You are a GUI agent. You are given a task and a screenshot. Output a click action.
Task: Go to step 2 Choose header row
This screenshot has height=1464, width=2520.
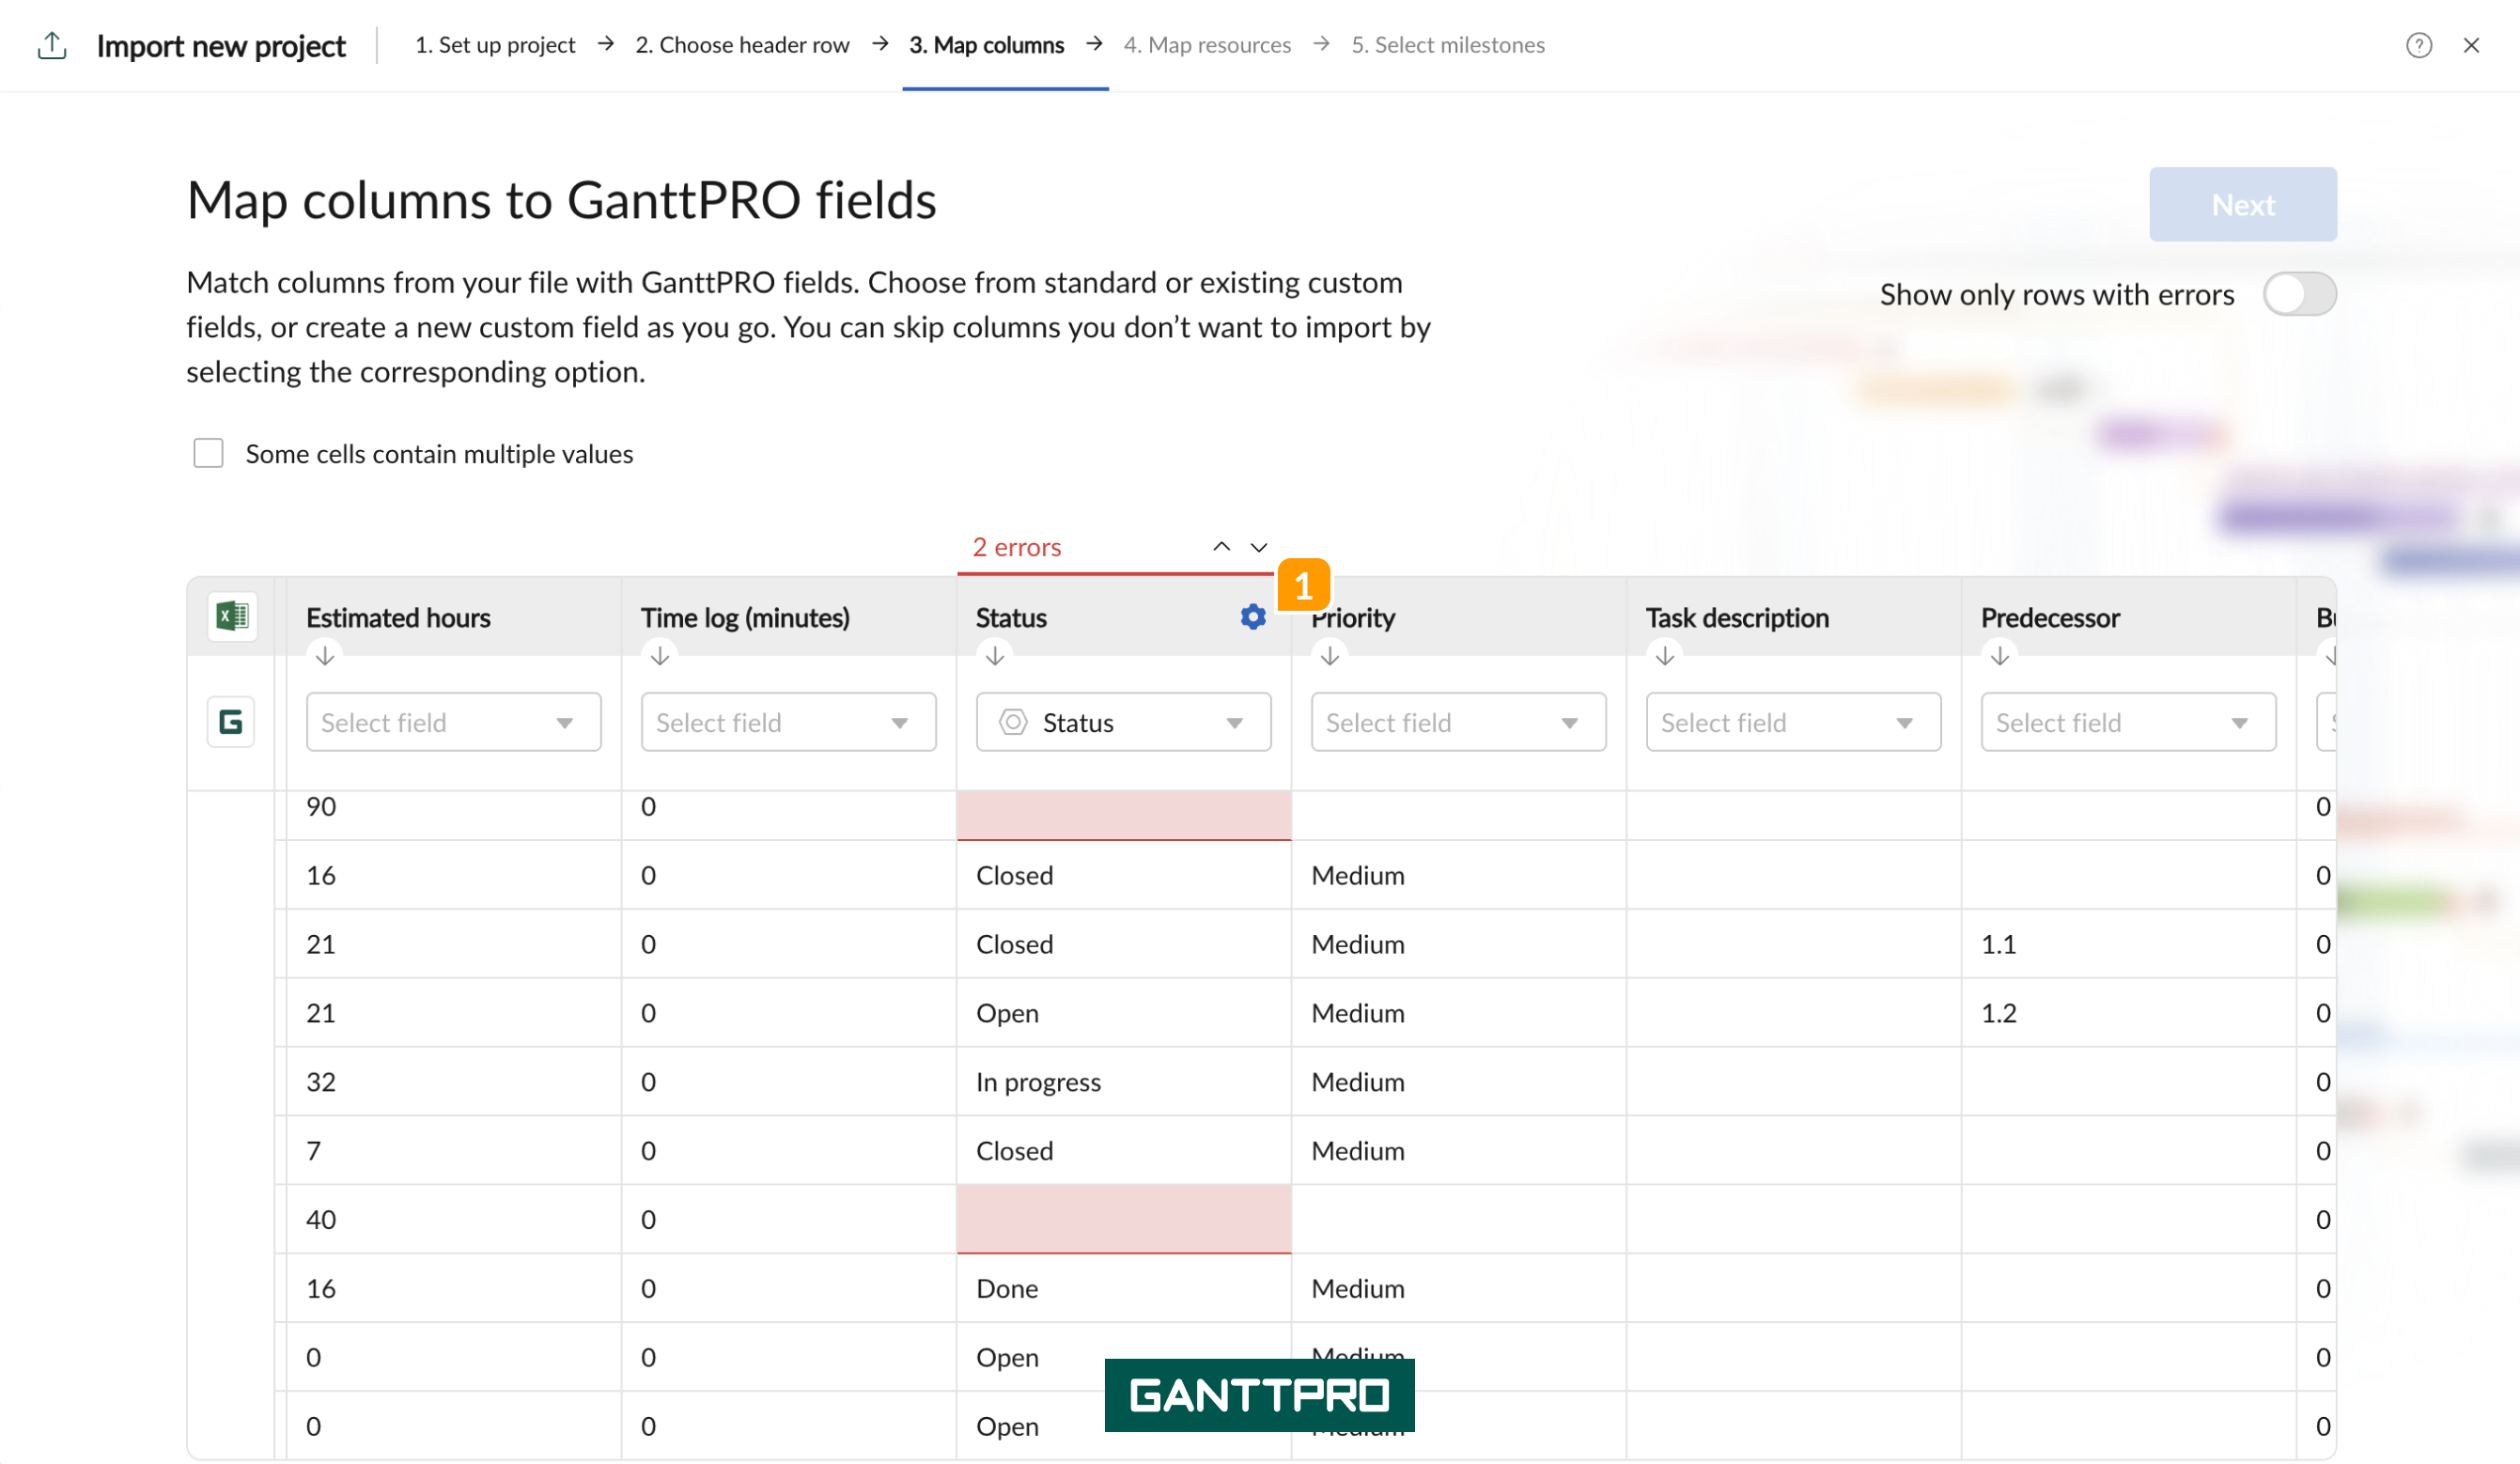coord(742,45)
